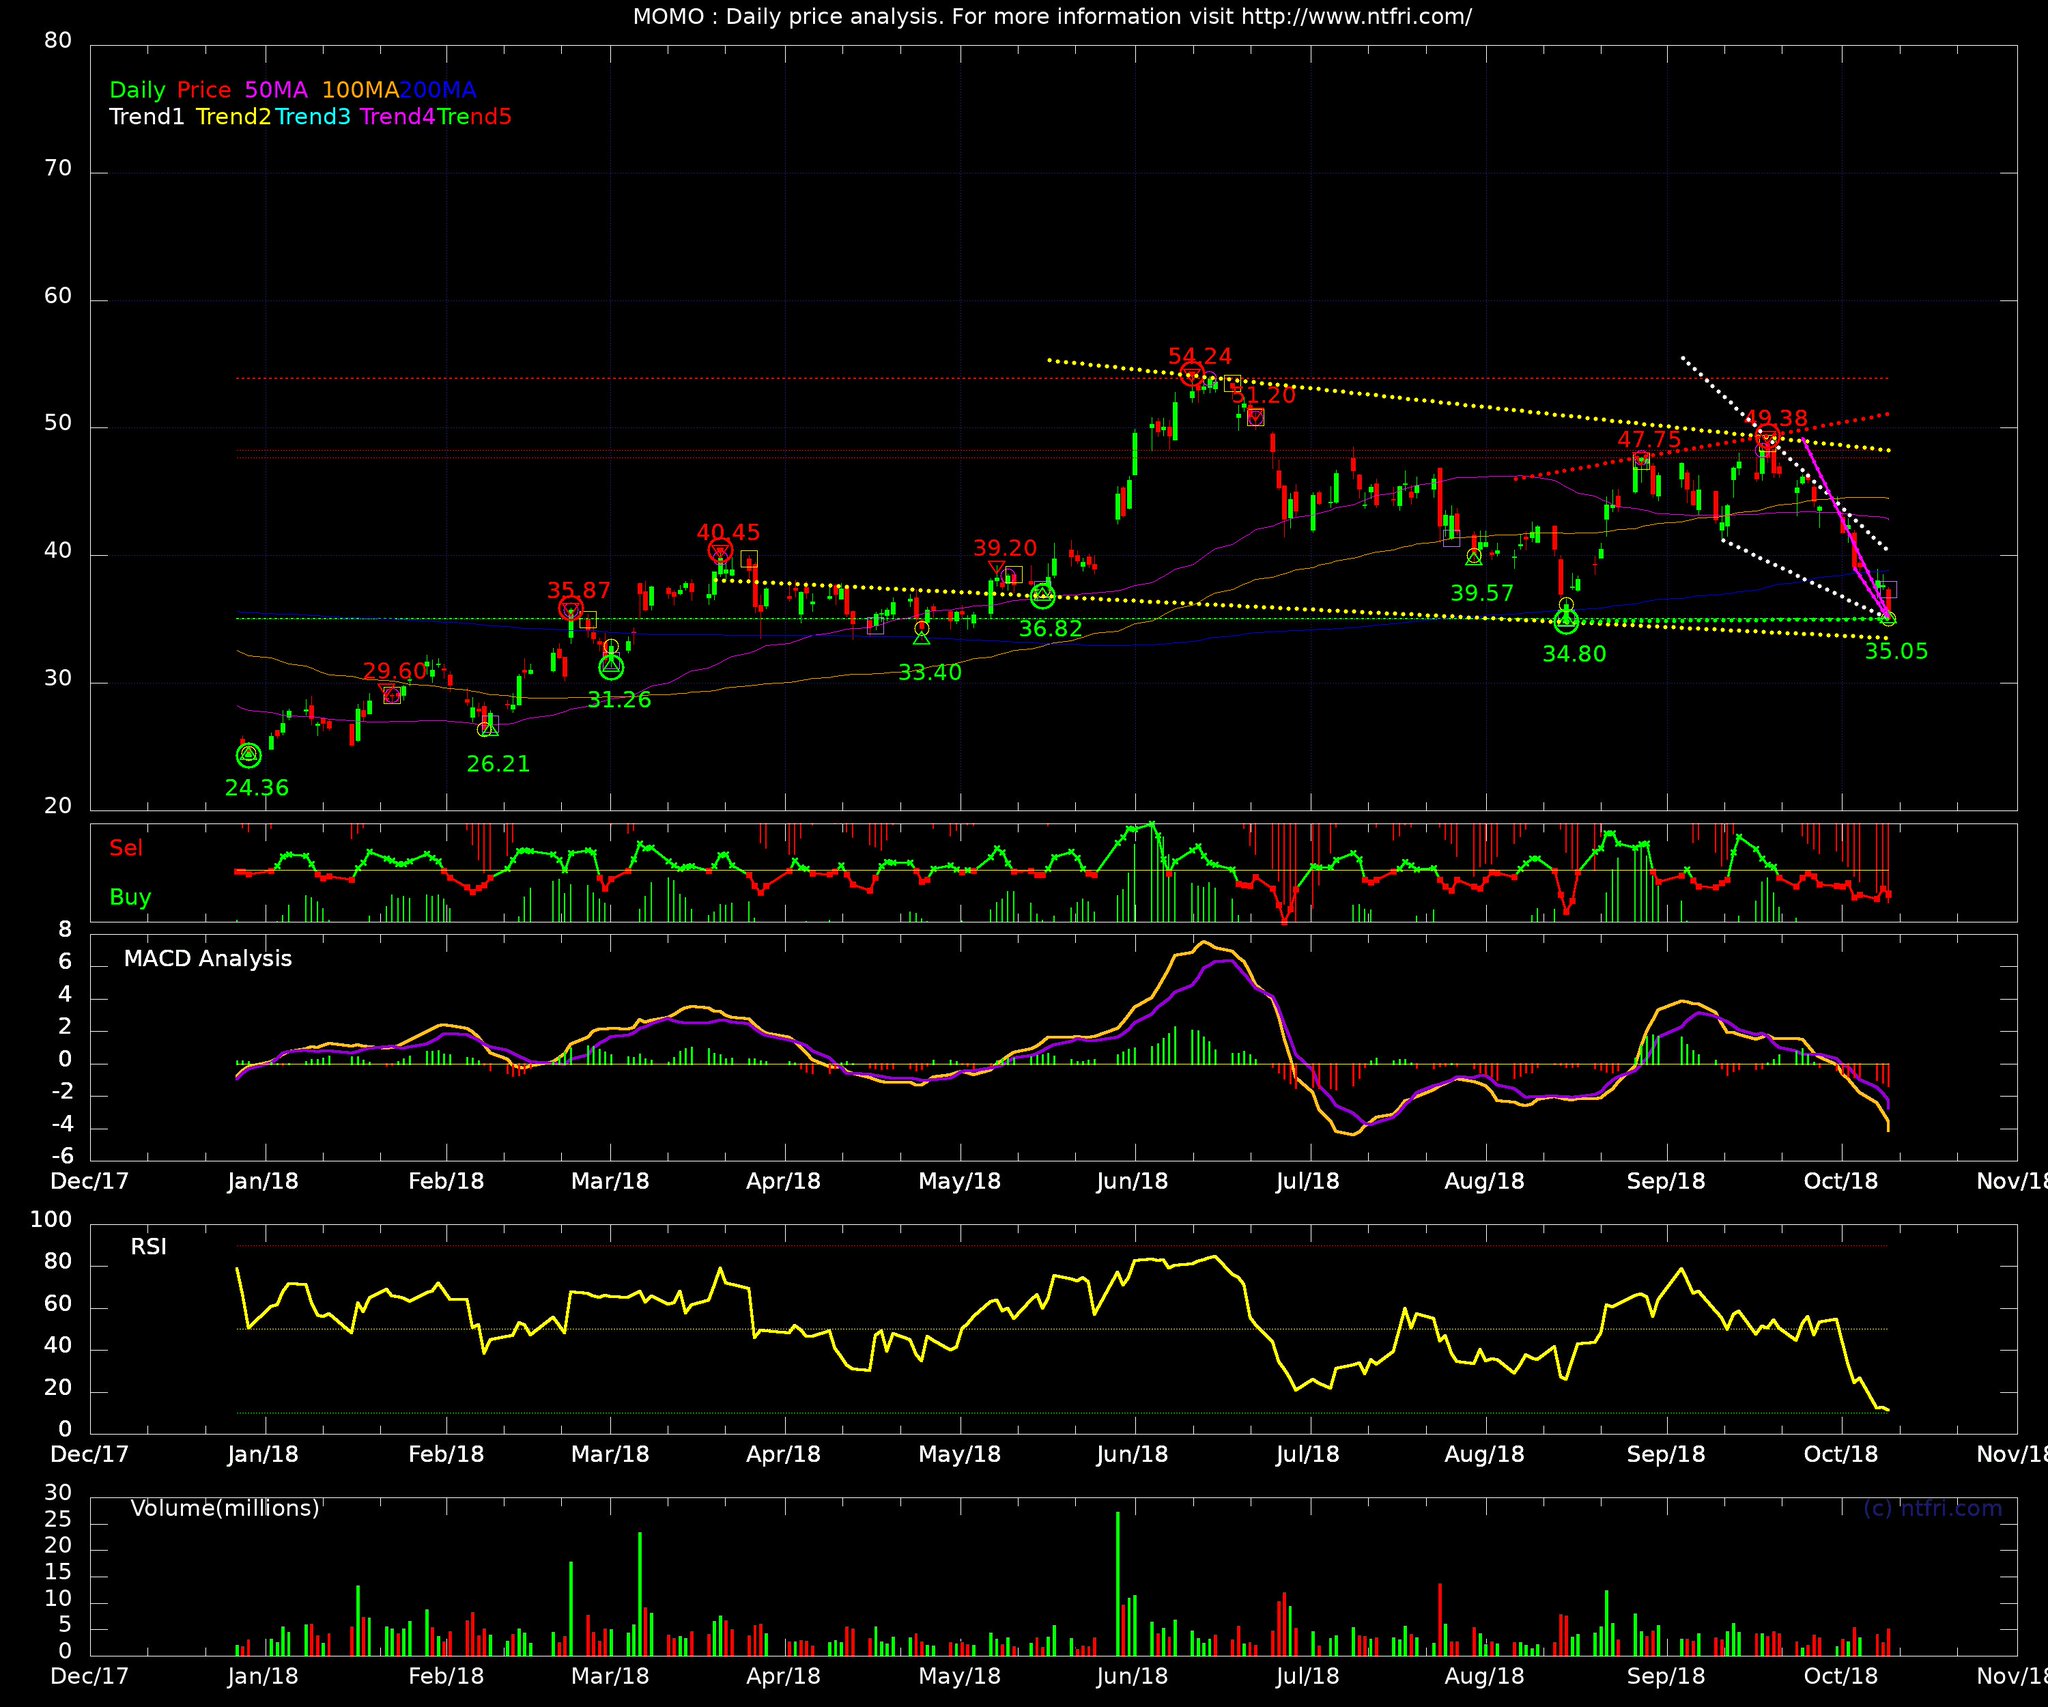
Task: Click the green circle marker at 31.26 low
Action: click(611, 666)
